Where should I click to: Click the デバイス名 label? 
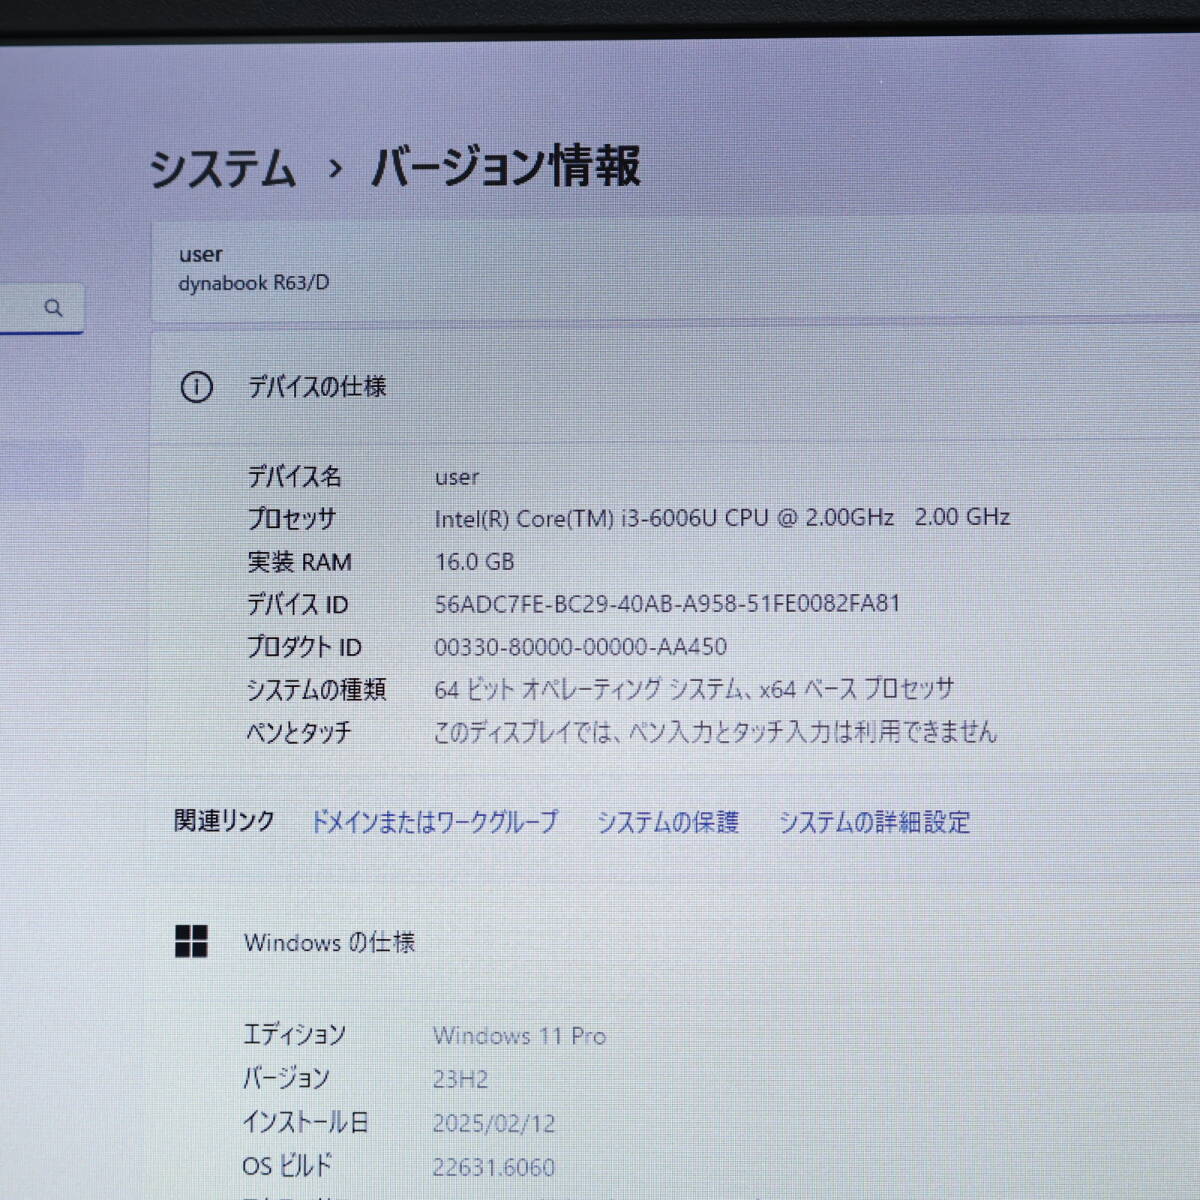294,476
